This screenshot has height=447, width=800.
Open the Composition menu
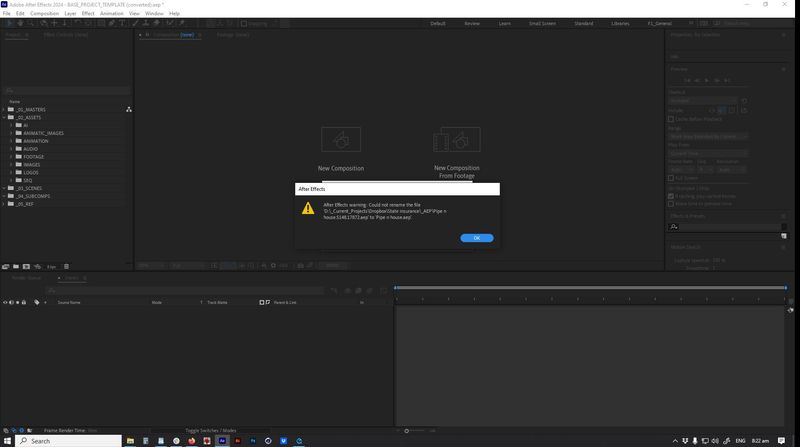coord(44,13)
